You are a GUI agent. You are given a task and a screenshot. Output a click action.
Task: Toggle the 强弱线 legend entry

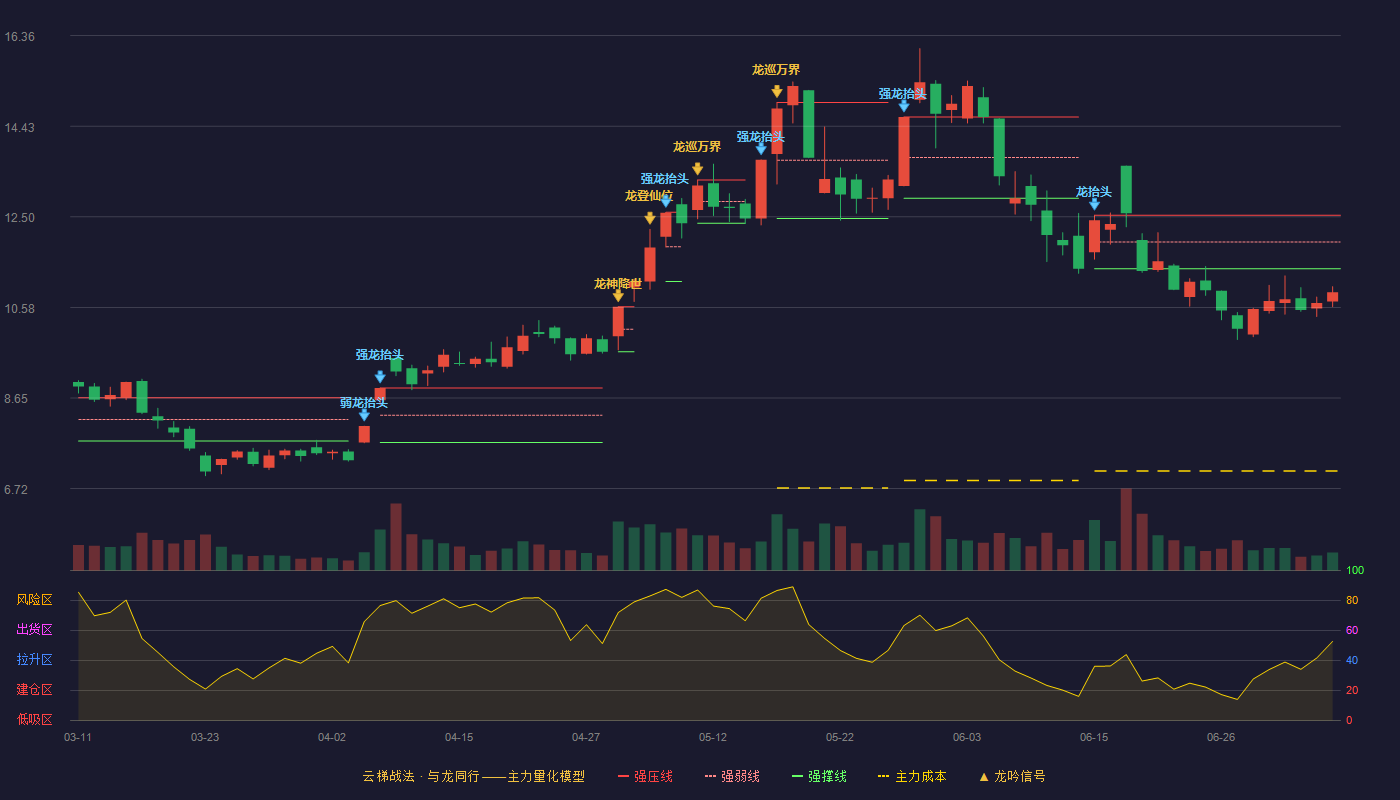(x=732, y=776)
